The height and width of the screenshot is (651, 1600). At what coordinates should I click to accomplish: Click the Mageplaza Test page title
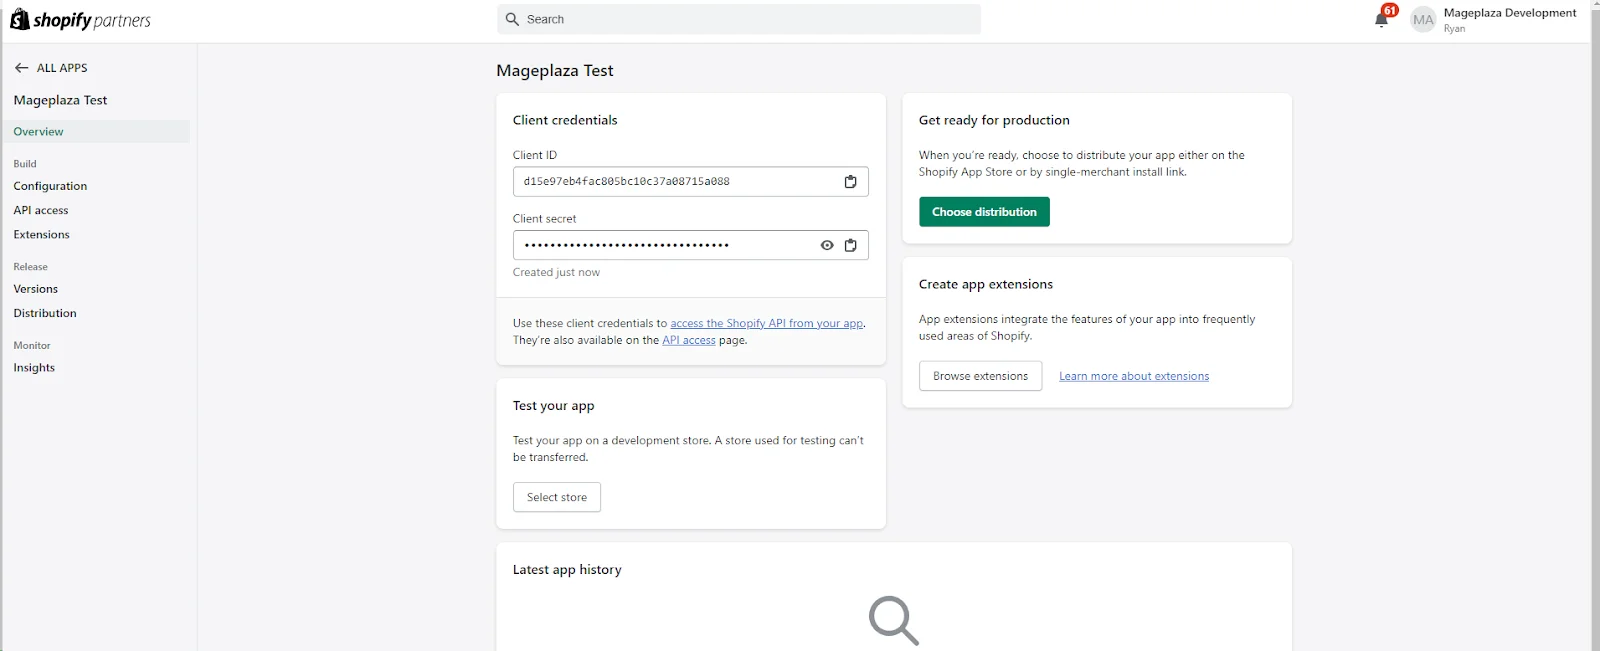pyautogui.click(x=555, y=71)
